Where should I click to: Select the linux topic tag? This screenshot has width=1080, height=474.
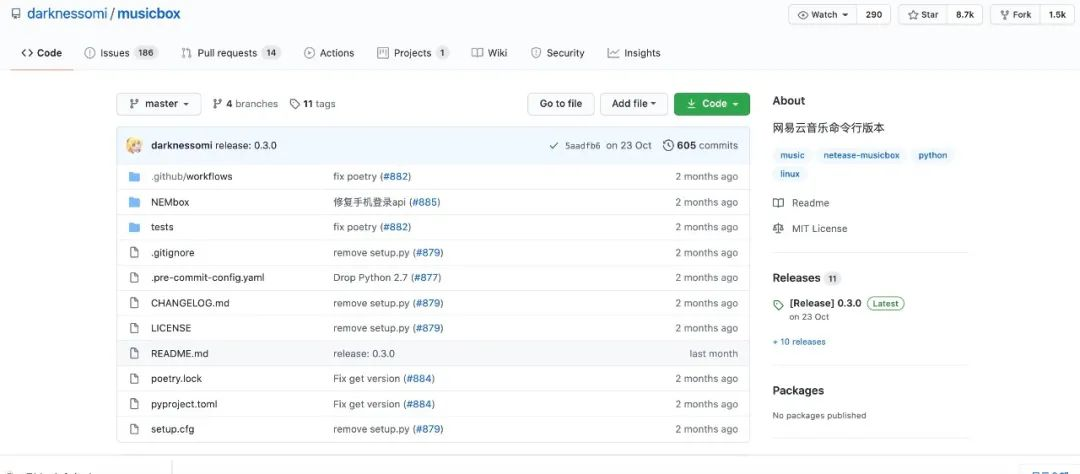pyautogui.click(x=790, y=174)
